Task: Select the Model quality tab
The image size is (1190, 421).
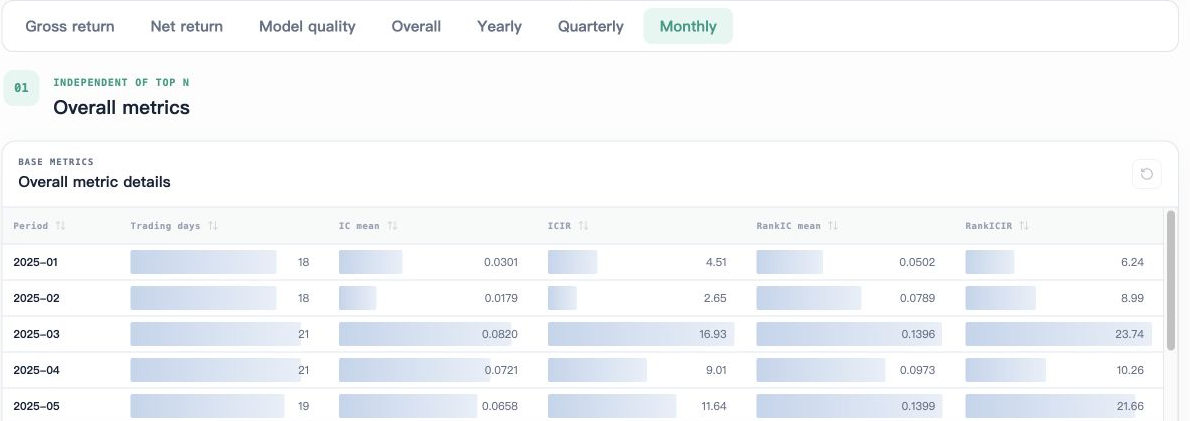Action: point(307,27)
